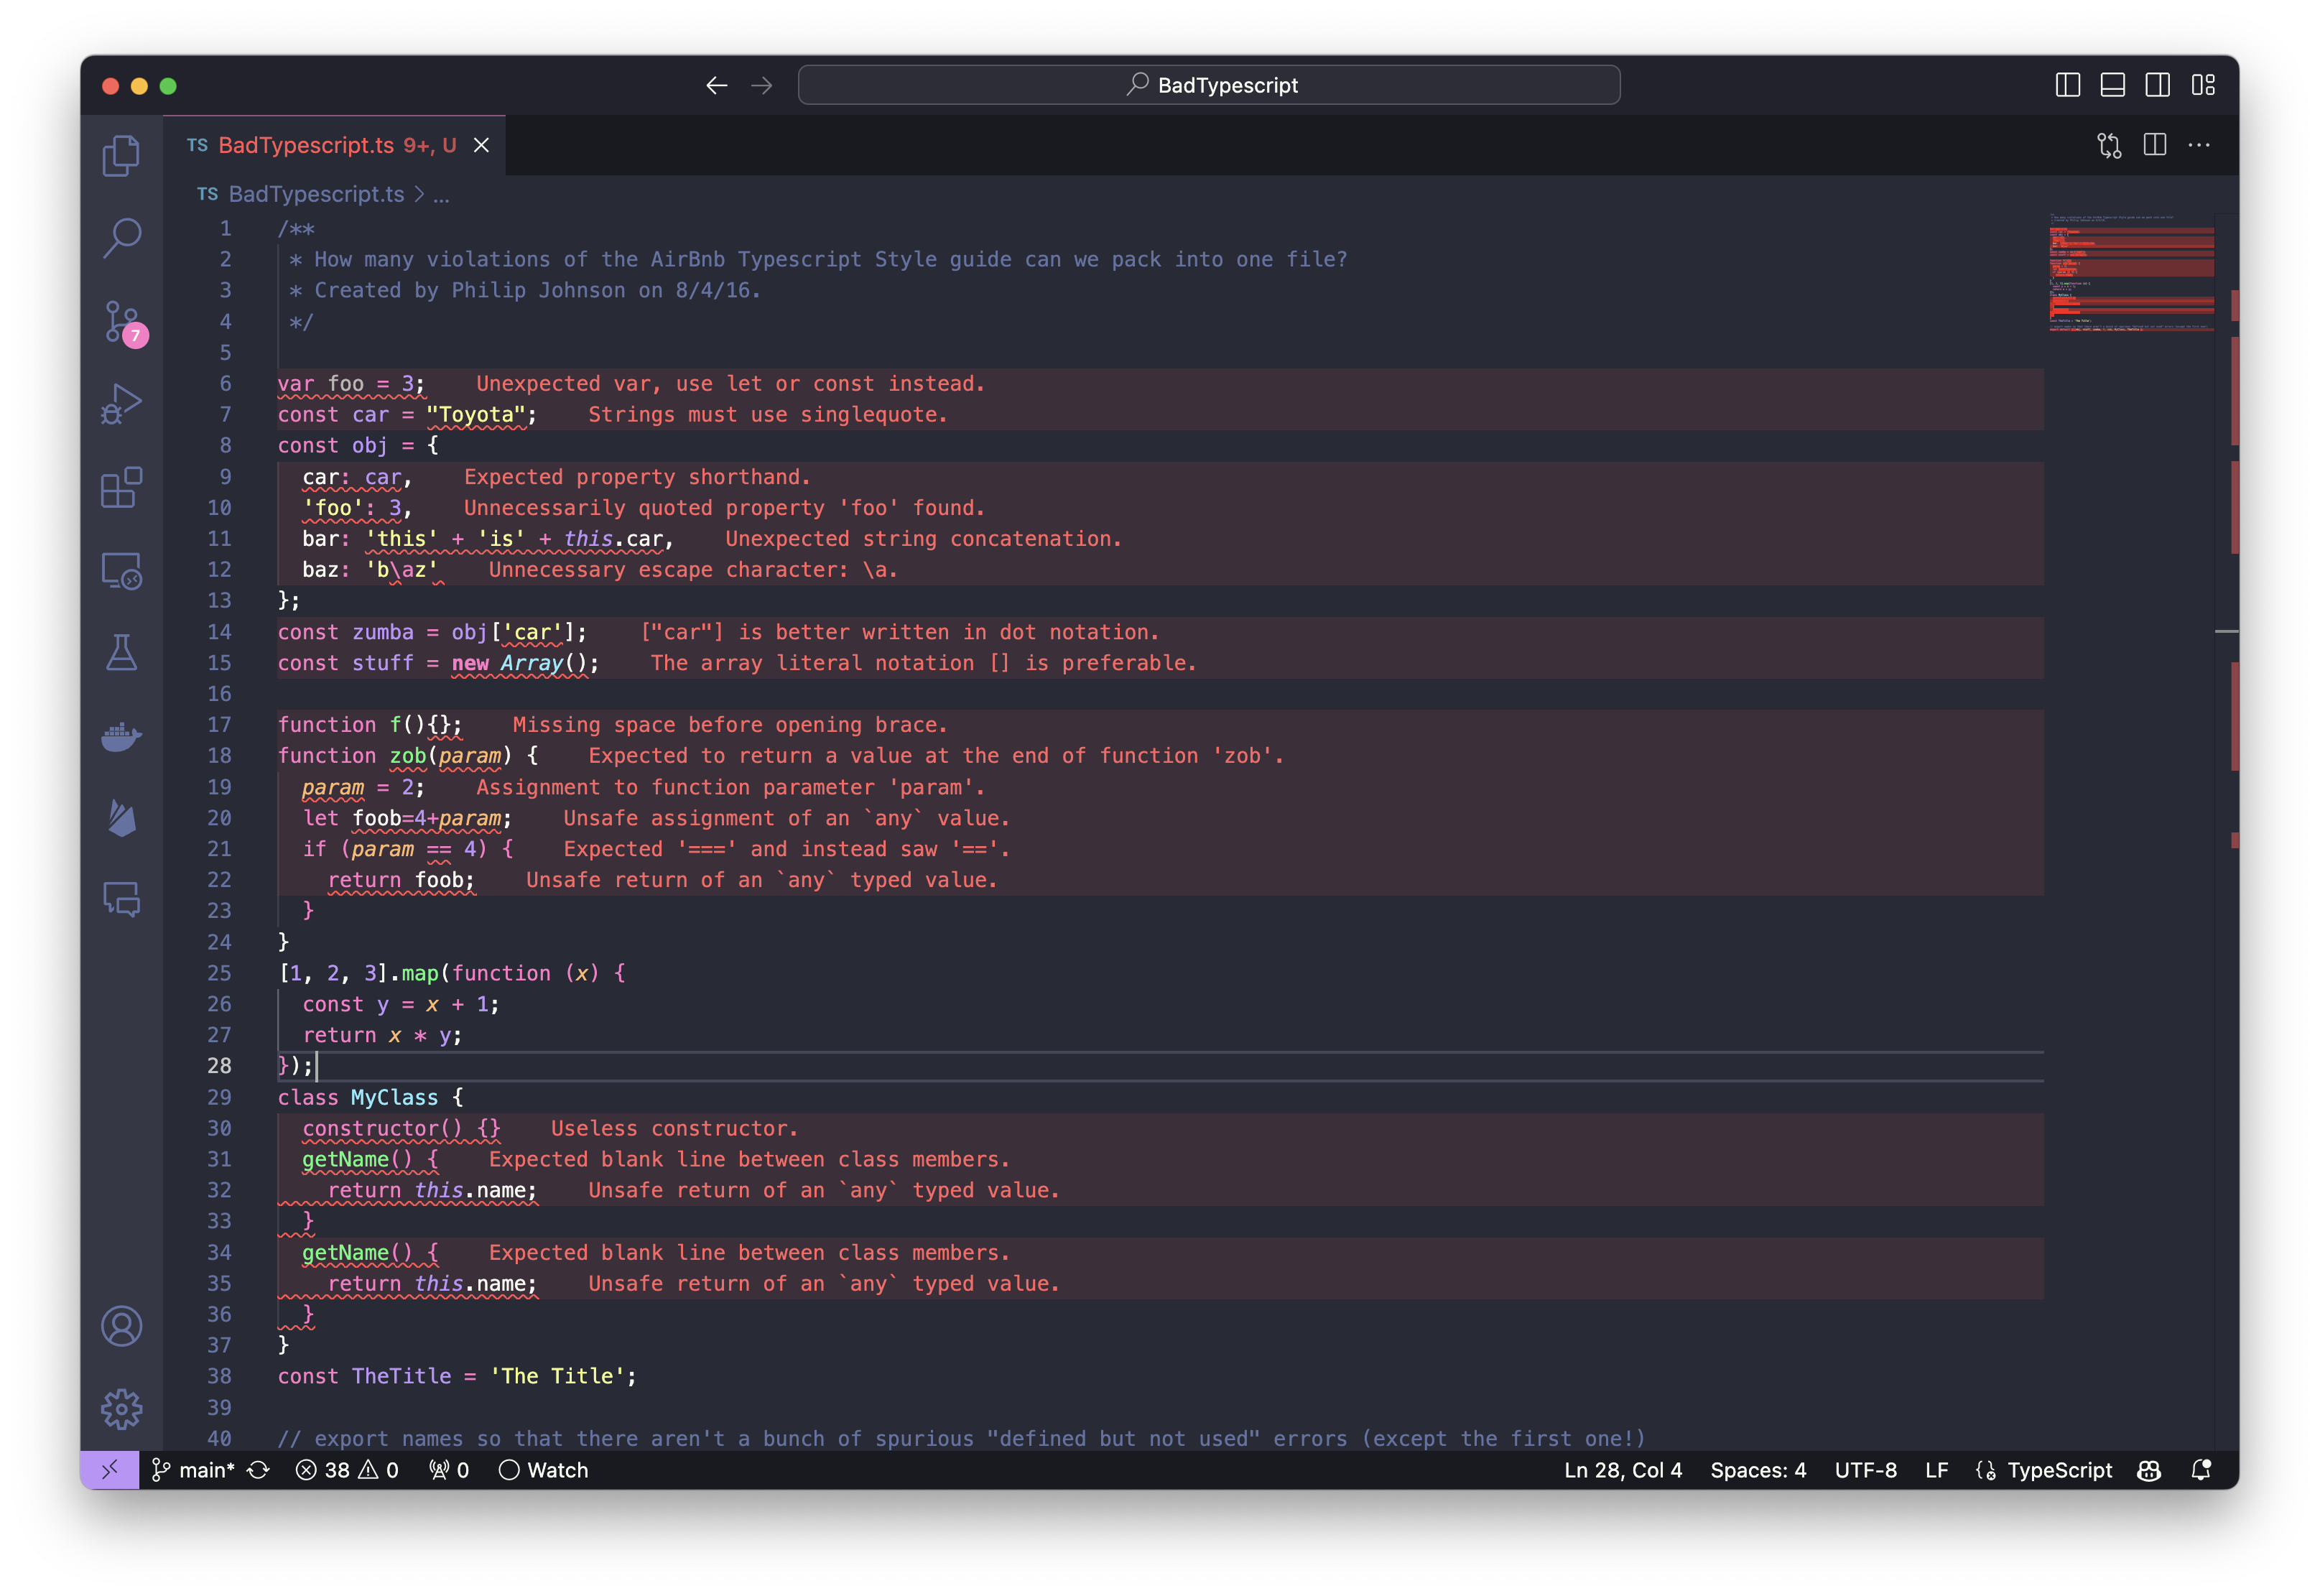Image resolution: width=2320 pixels, height=1596 pixels.
Task: Open the Docker view in the activity bar
Action: pos(121,737)
